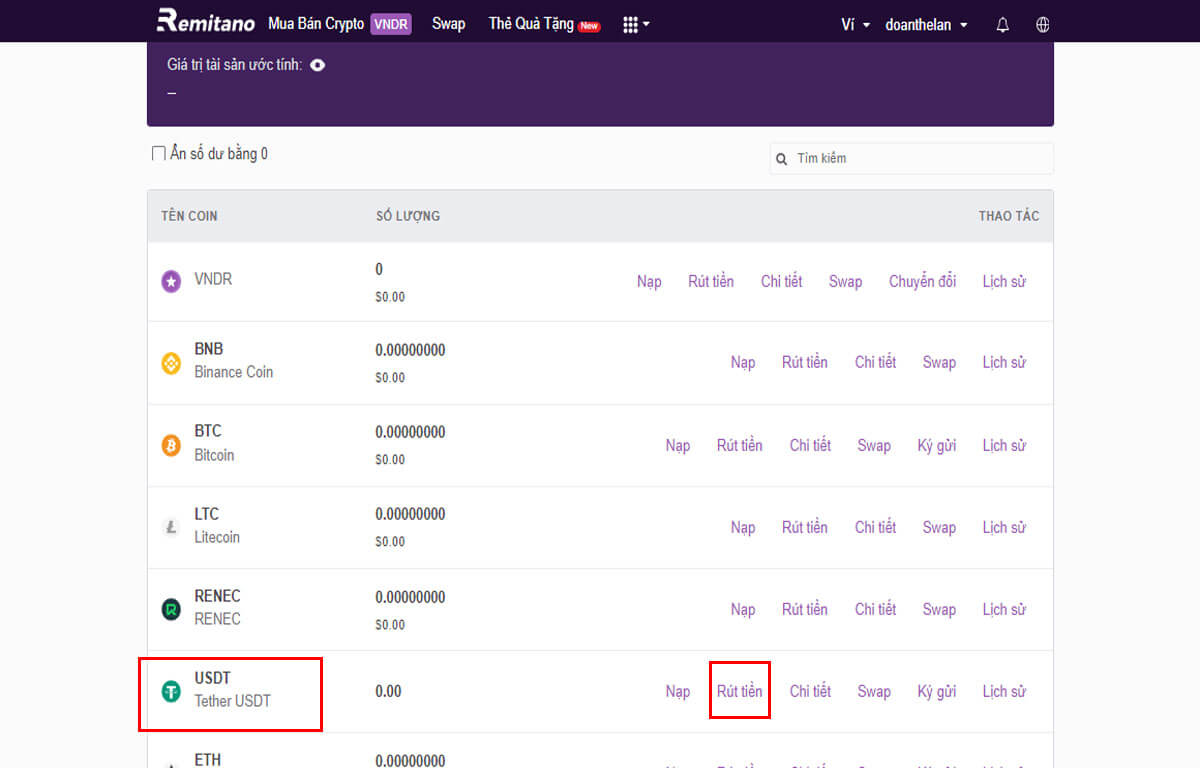Click the Remitano logo

click(x=207, y=22)
